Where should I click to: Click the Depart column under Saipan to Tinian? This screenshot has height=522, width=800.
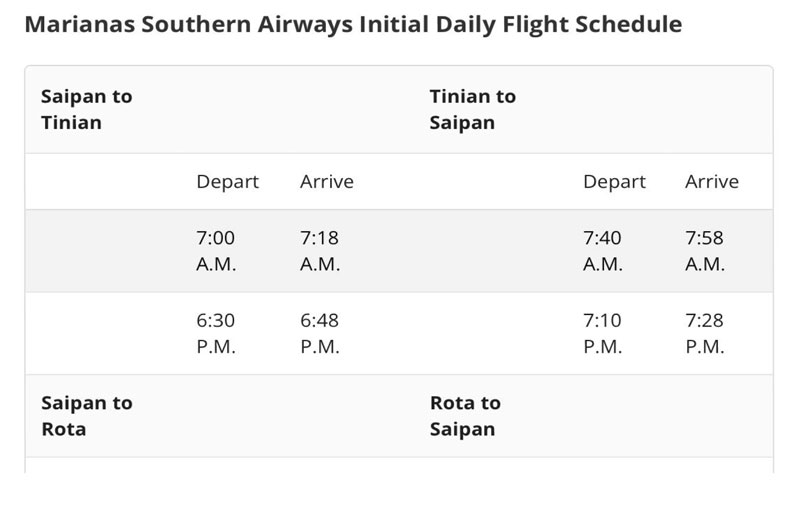[x=228, y=182]
